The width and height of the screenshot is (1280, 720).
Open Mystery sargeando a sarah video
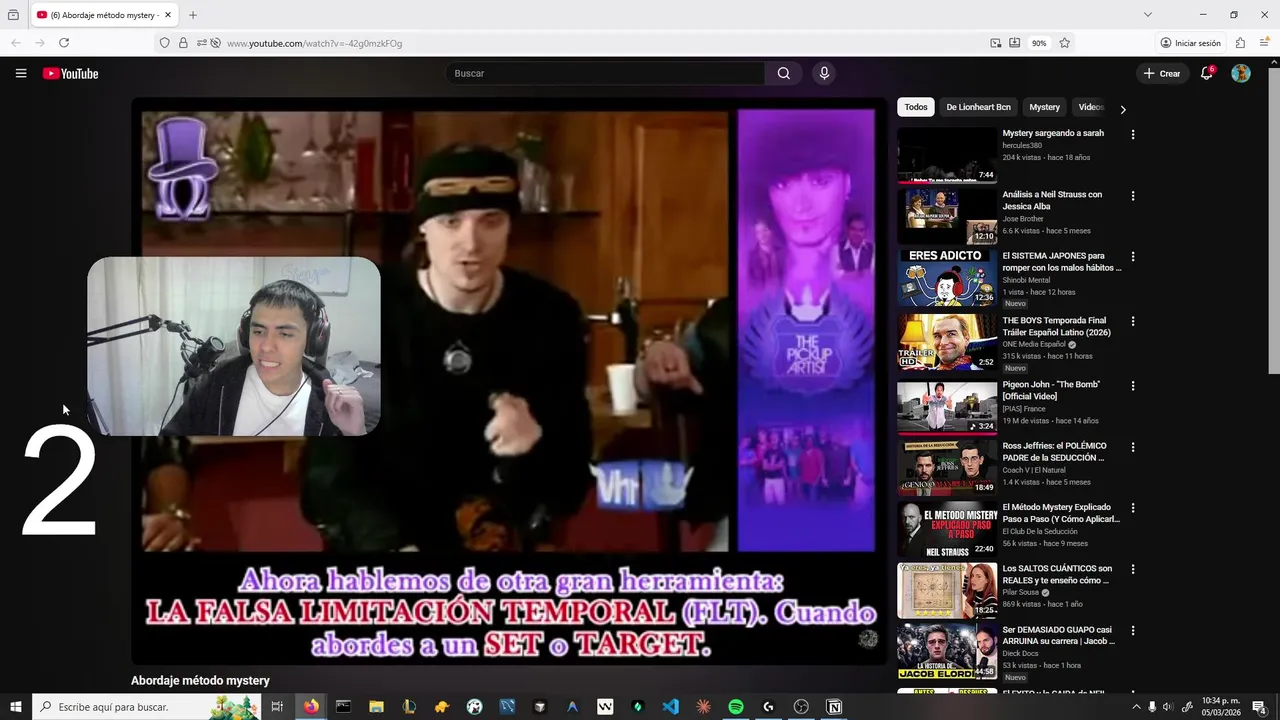coord(1053,133)
